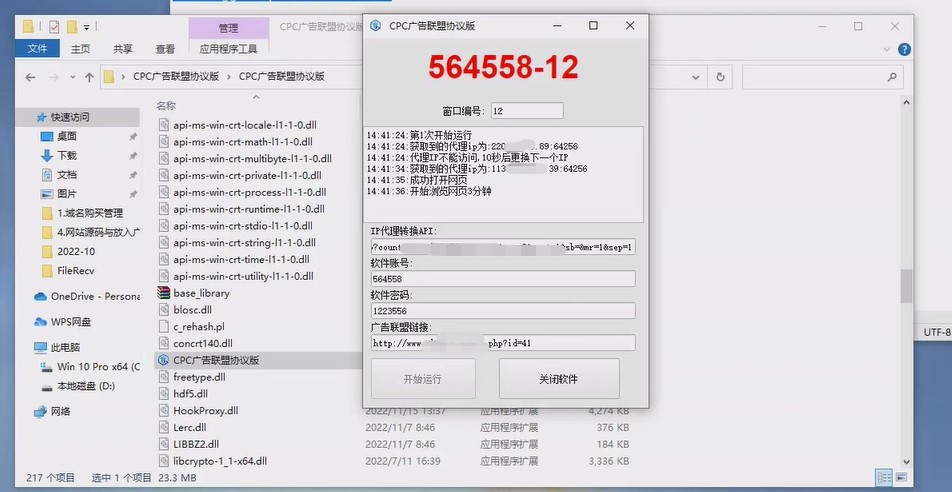This screenshot has width=952, height=492.
Task: Open the 应用程序工具 ribbon tab
Action: pos(228,49)
